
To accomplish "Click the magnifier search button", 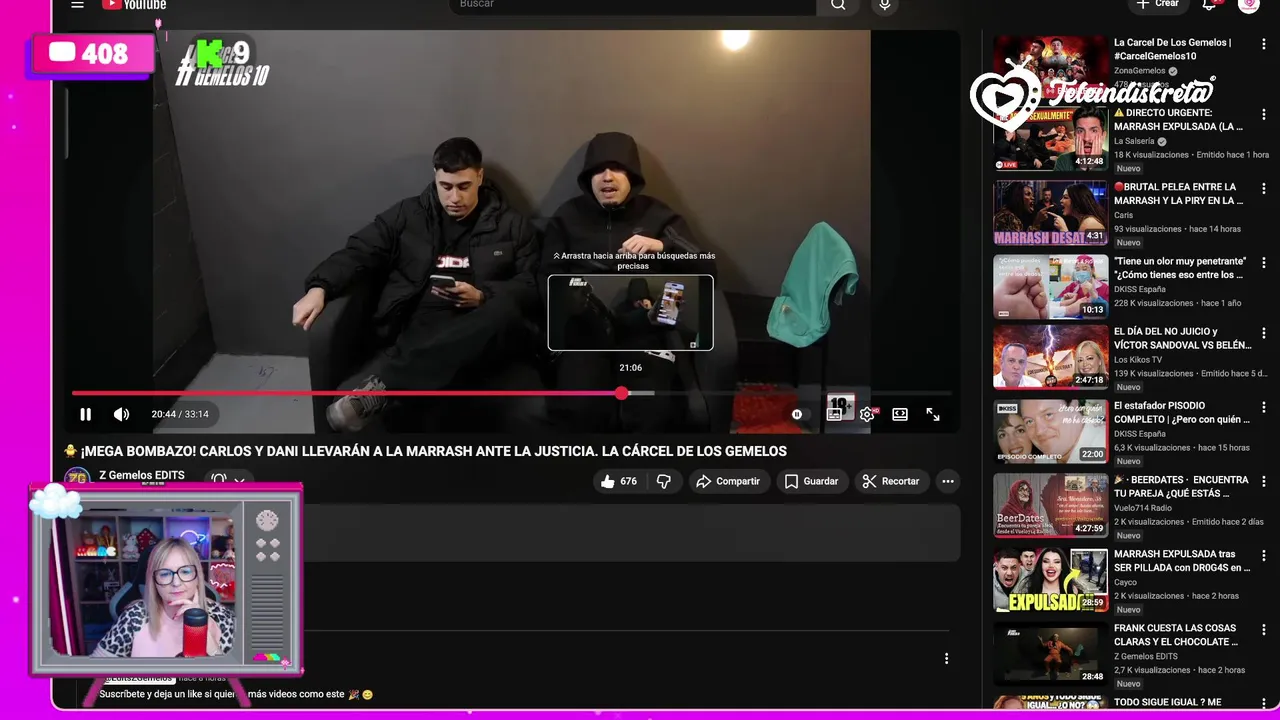I will pos(838,5).
